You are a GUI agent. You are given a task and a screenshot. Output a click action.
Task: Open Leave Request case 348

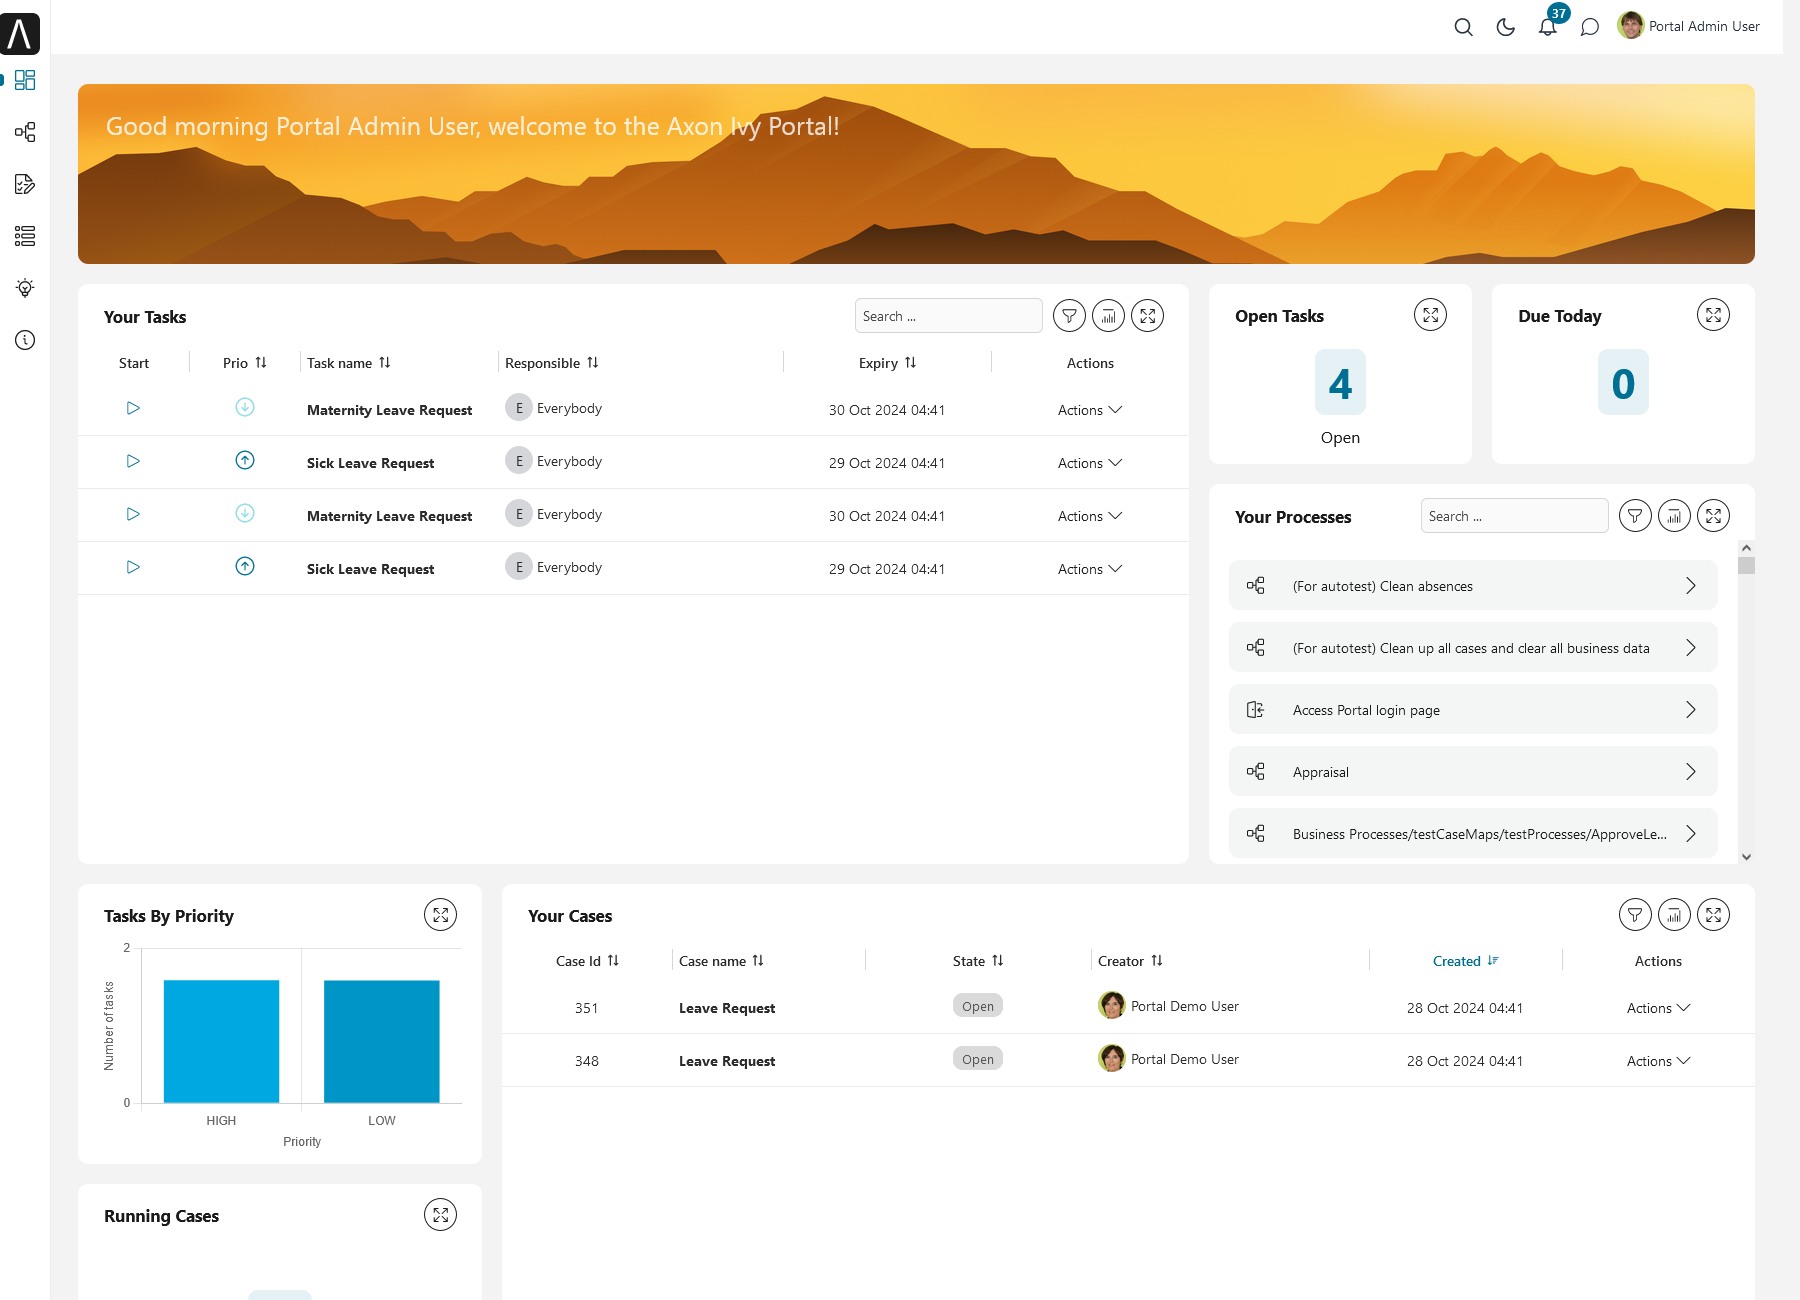727,1061
